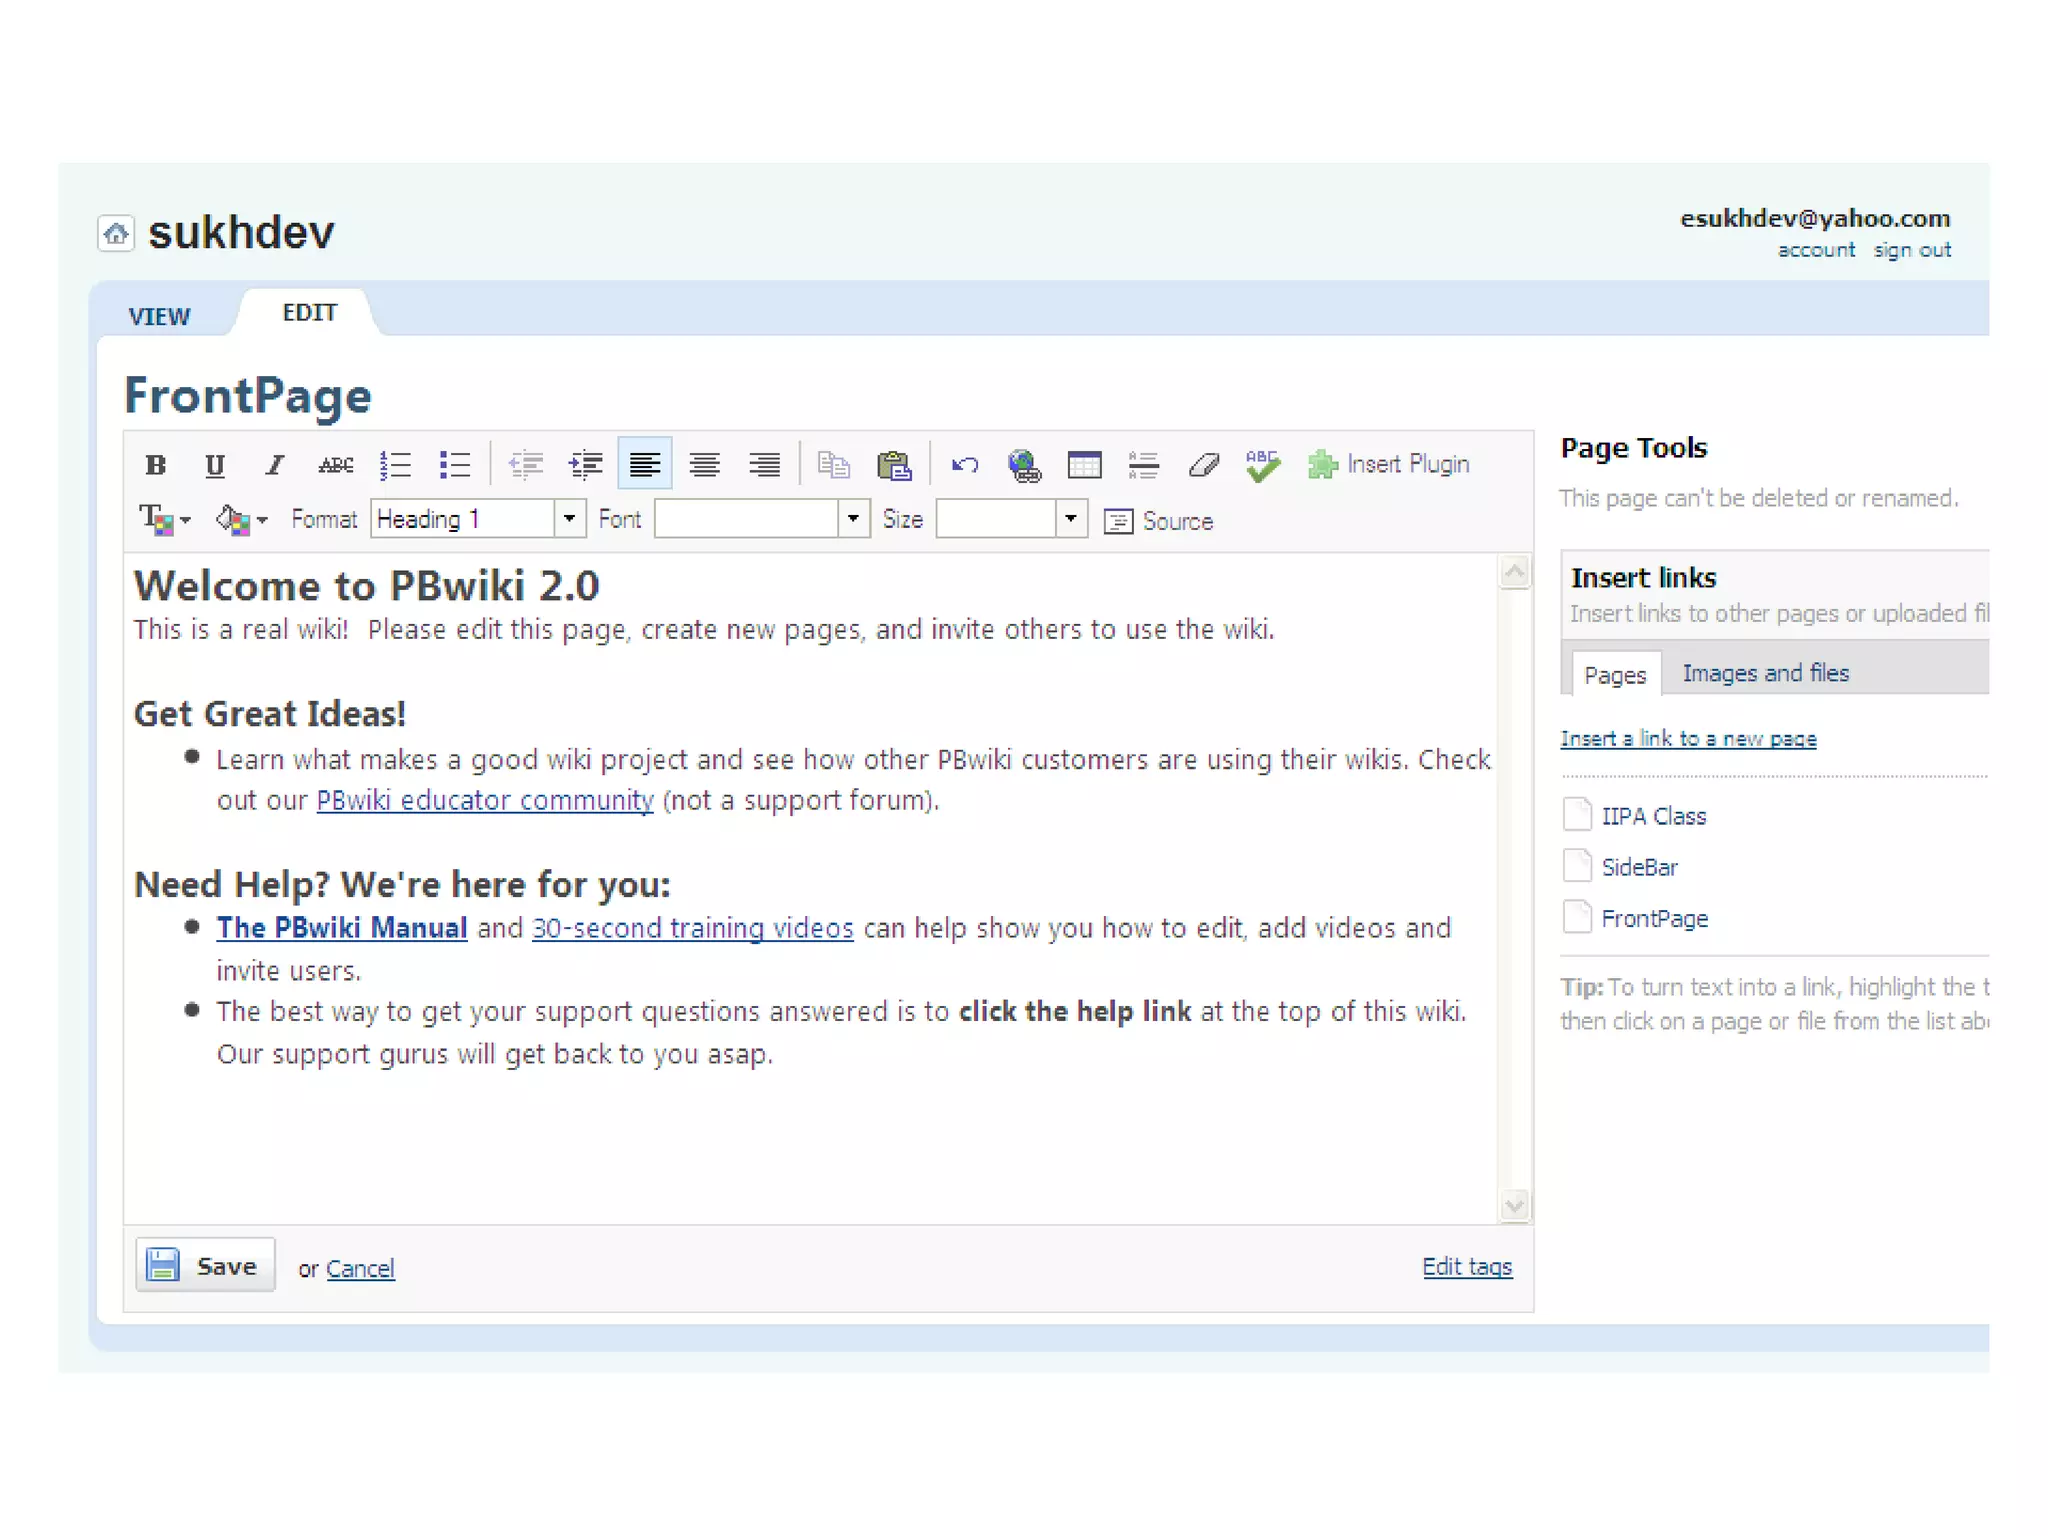Toggle bold formatting in the toolbar

pos(155,465)
